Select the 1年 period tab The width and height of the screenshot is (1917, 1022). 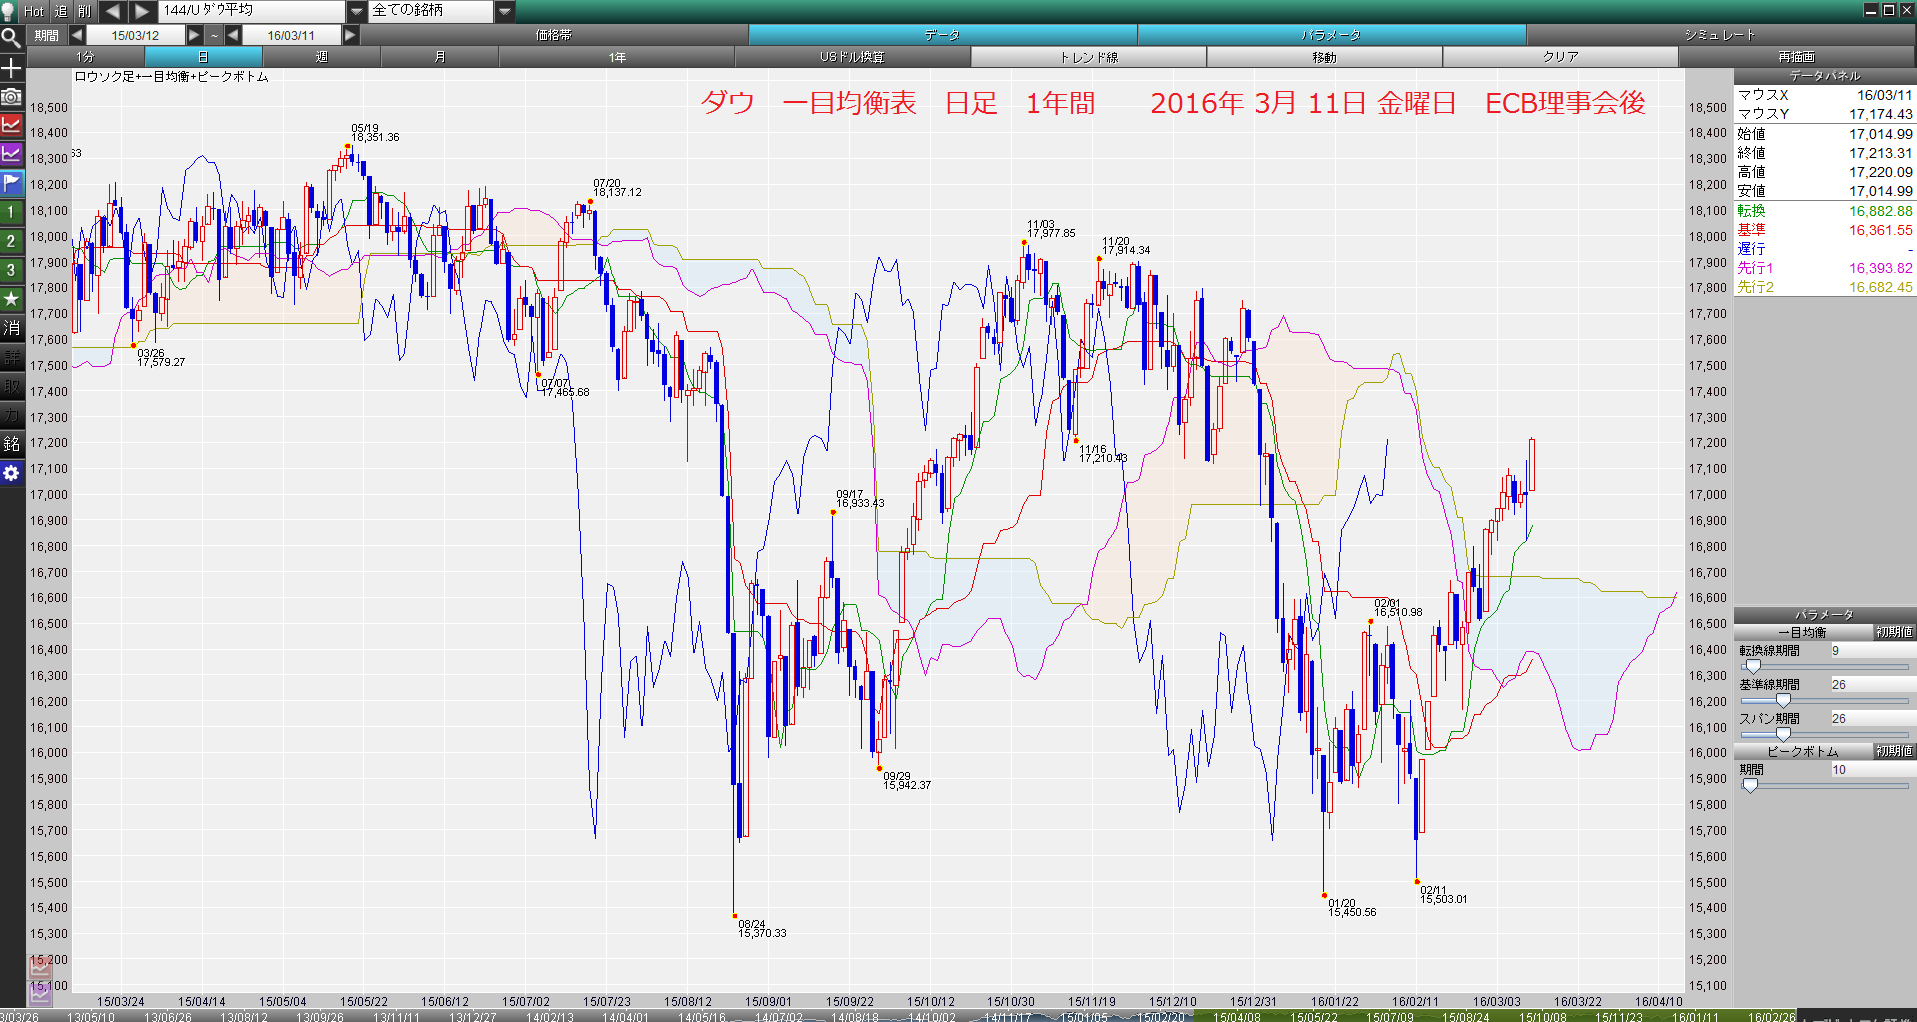617,57
